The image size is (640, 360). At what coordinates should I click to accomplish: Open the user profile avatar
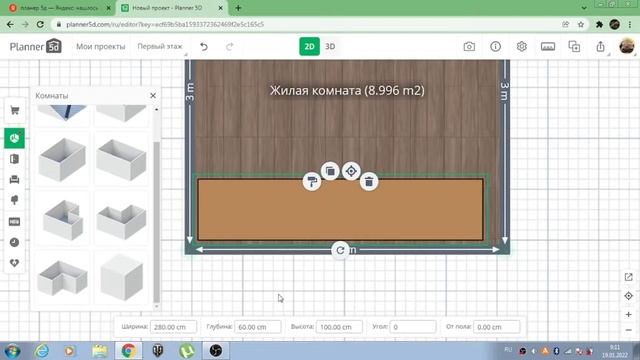[627, 46]
